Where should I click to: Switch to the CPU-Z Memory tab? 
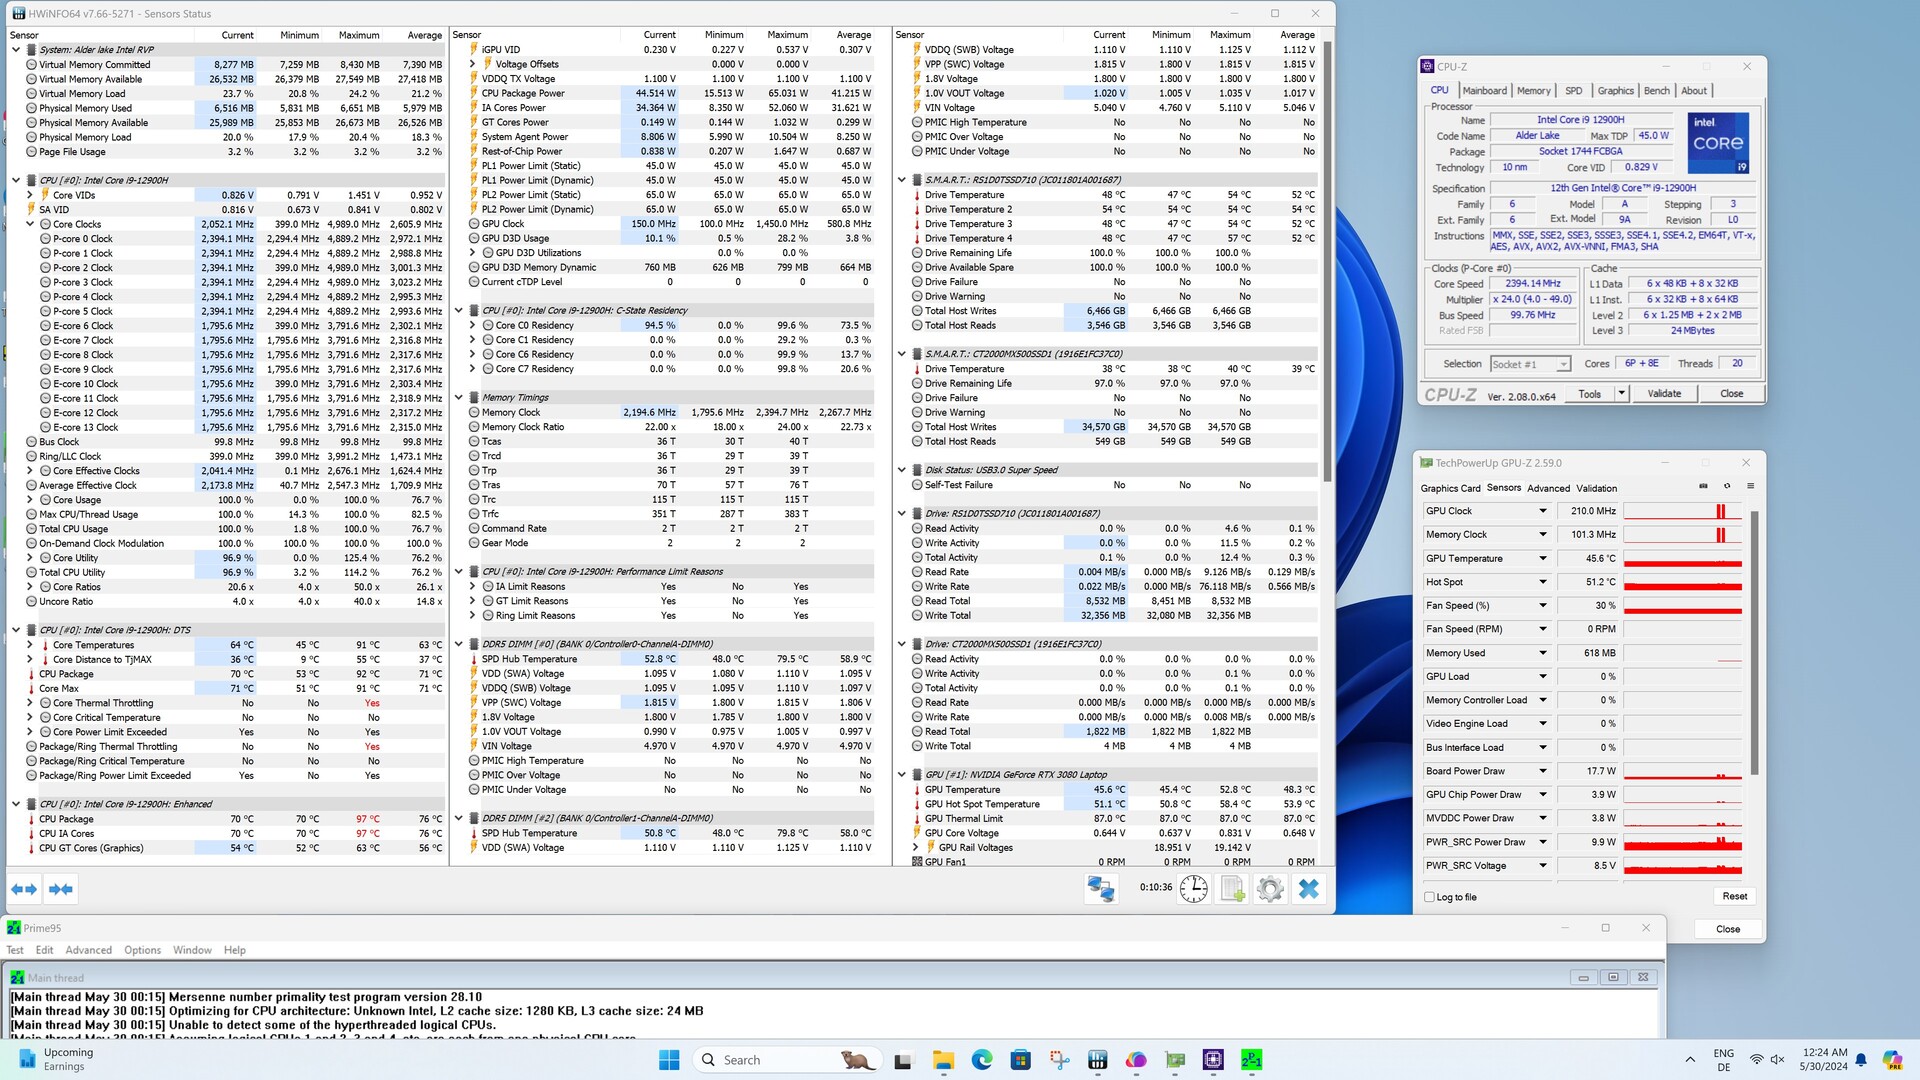point(1533,91)
